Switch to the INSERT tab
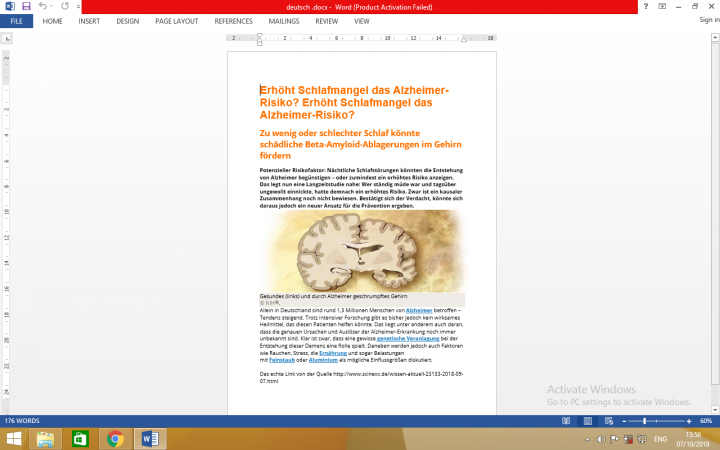The image size is (720, 450). point(89,21)
